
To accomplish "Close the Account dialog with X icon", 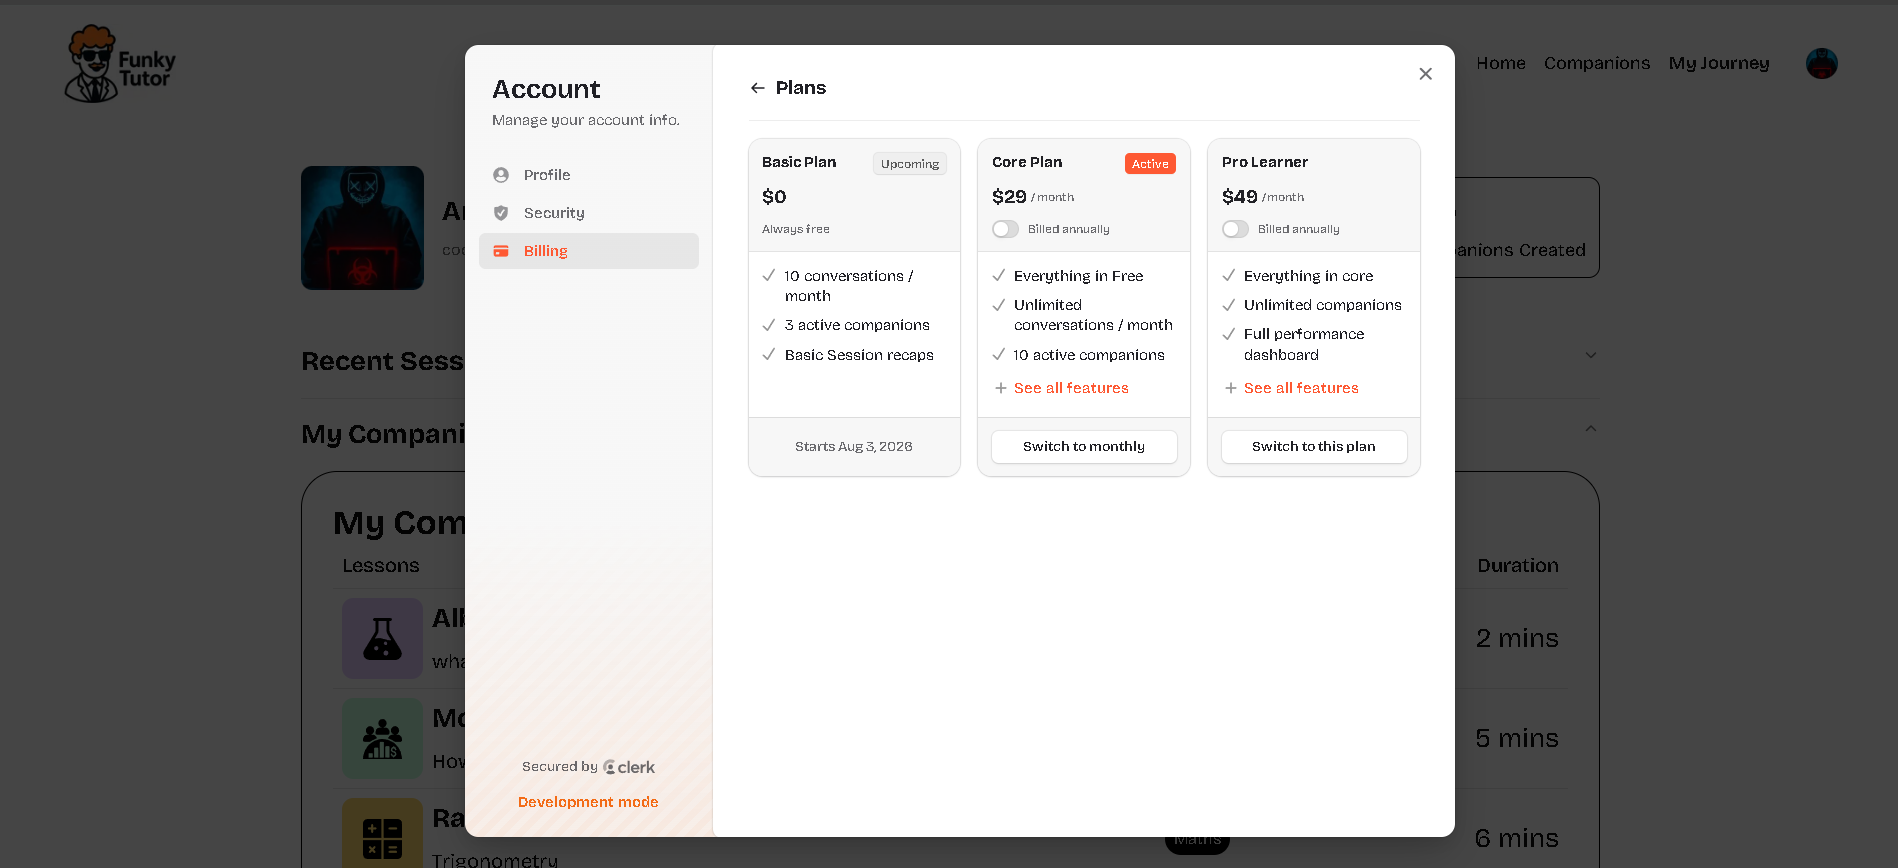I will point(1425,74).
